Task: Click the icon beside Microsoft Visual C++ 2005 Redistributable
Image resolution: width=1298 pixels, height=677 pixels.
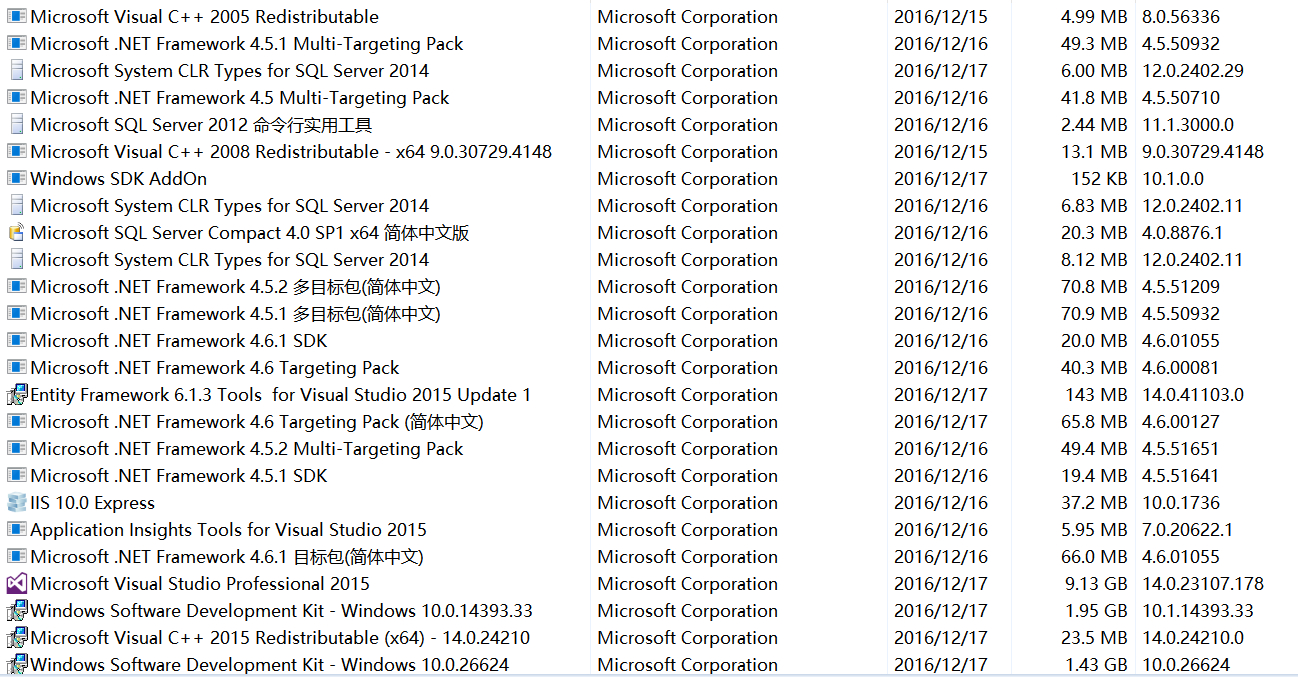Action: (x=16, y=17)
